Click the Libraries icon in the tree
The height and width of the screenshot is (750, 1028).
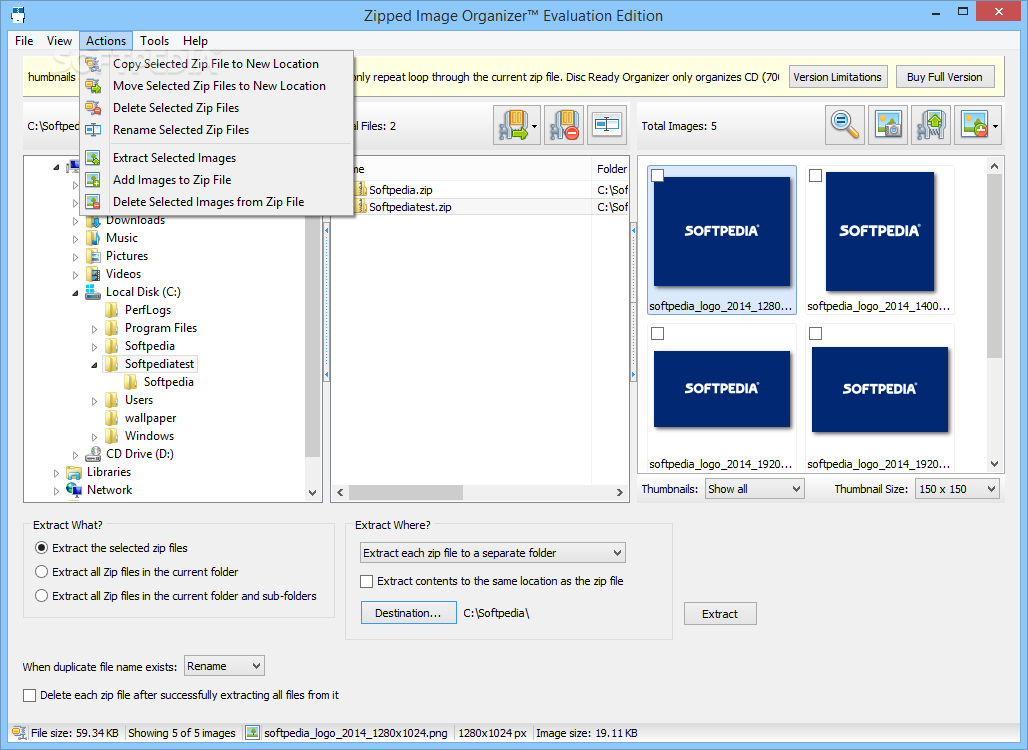[x=74, y=472]
